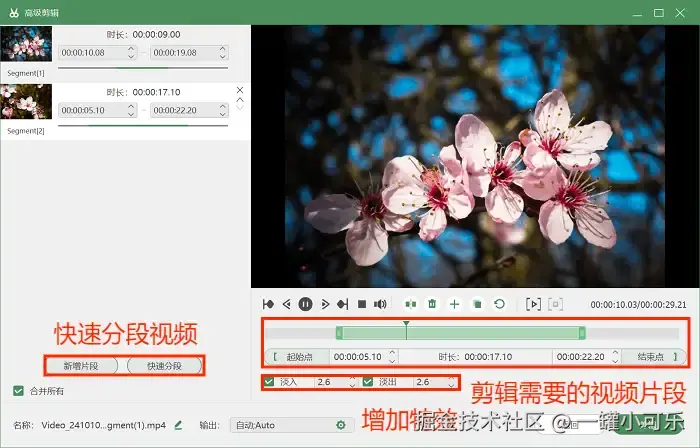The width and height of the screenshot is (700, 448).
Task: Click the play selected segment bracket icon
Action: coord(533,304)
